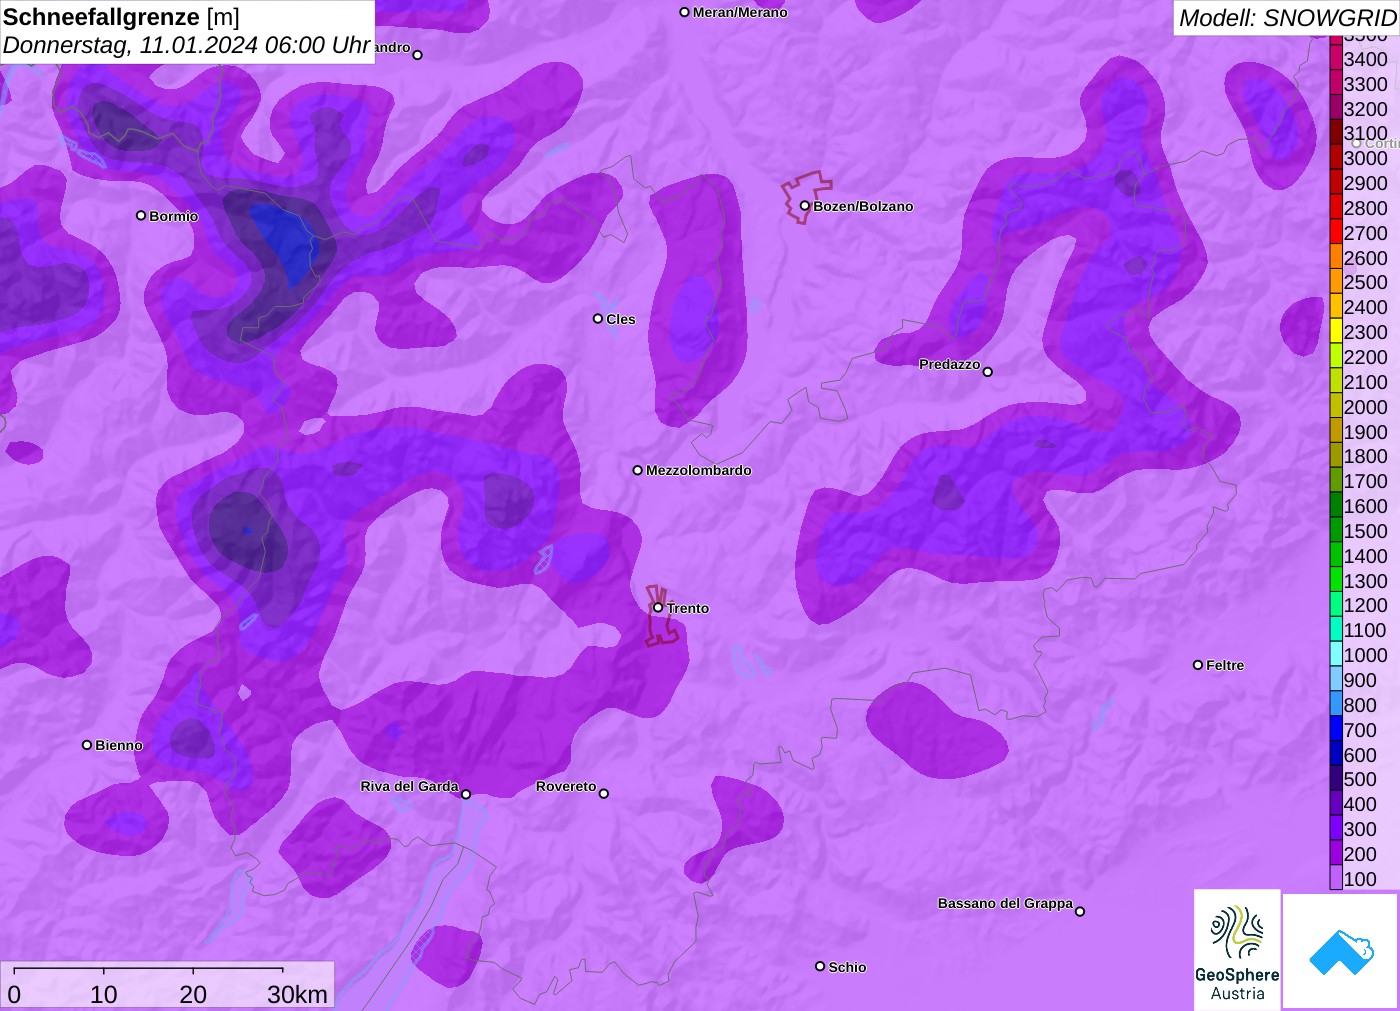Click the 20 scale bar label
The image size is (1400, 1011).
(193, 994)
